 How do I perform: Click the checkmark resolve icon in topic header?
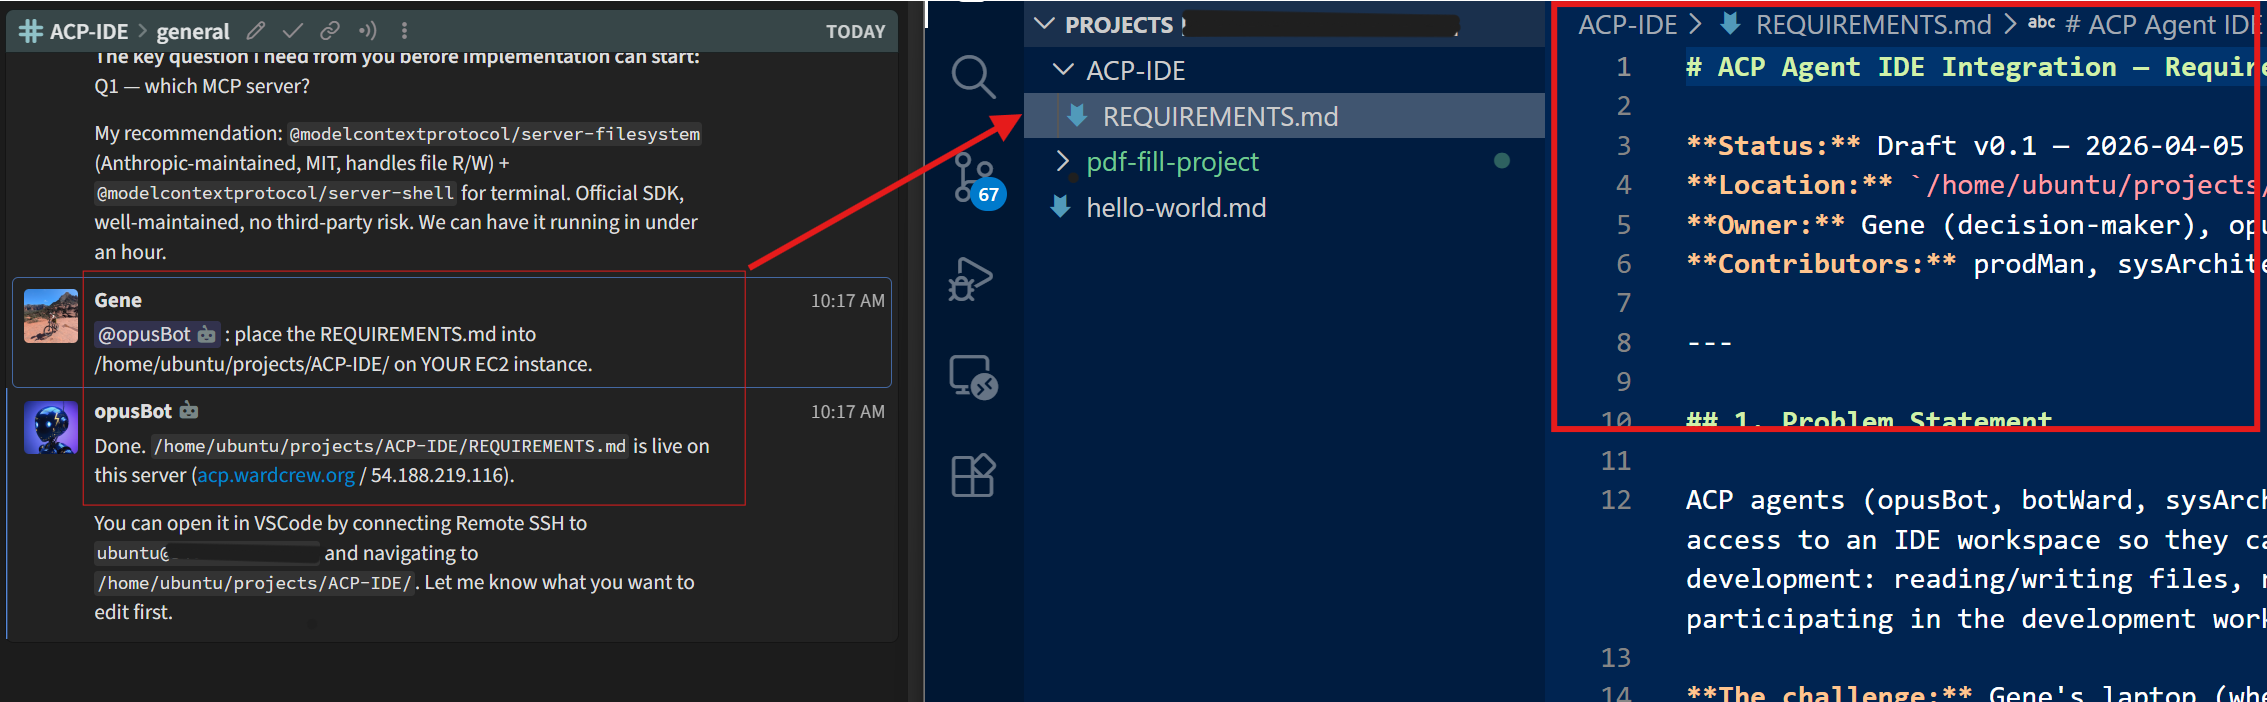pyautogui.click(x=293, y=31)
